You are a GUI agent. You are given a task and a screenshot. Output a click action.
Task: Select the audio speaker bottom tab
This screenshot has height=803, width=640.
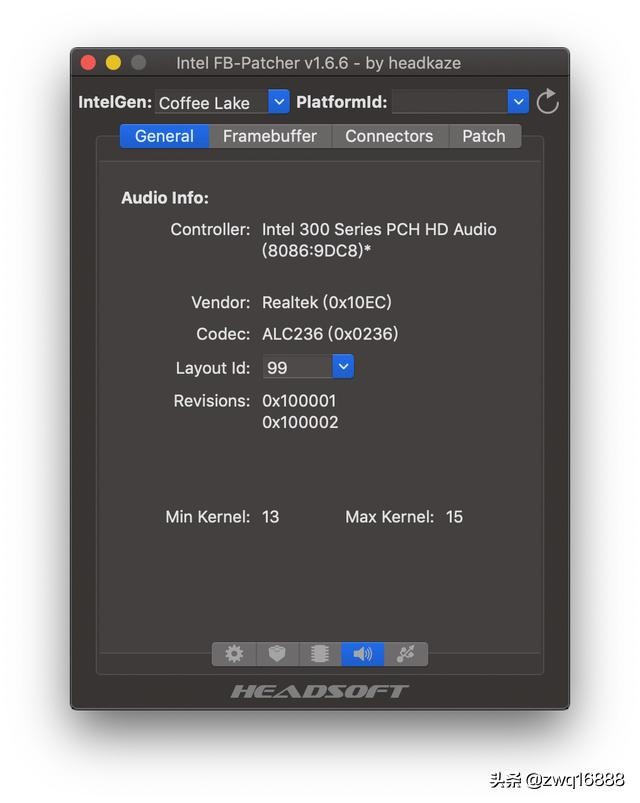click(x=362, y=654)
